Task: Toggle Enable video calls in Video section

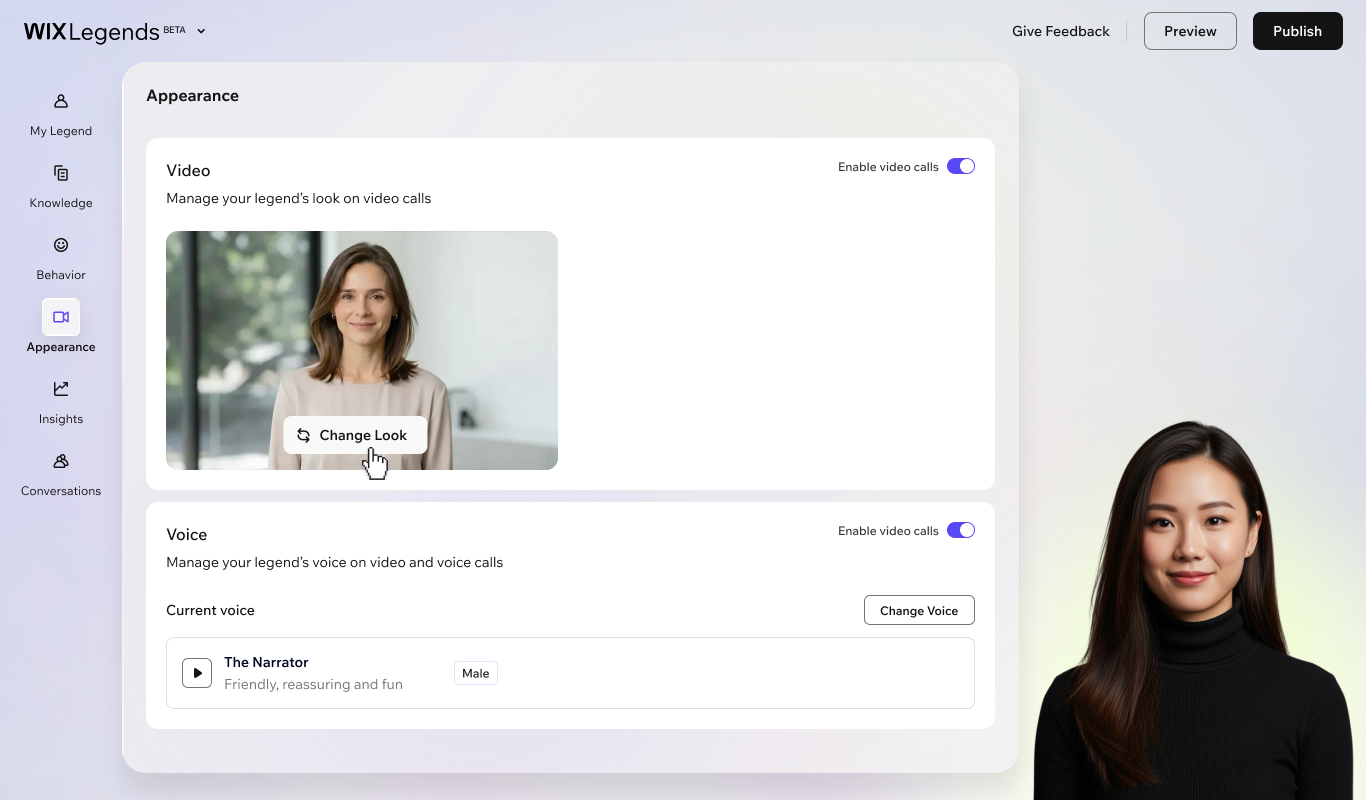Action: (x=961, y=167)
